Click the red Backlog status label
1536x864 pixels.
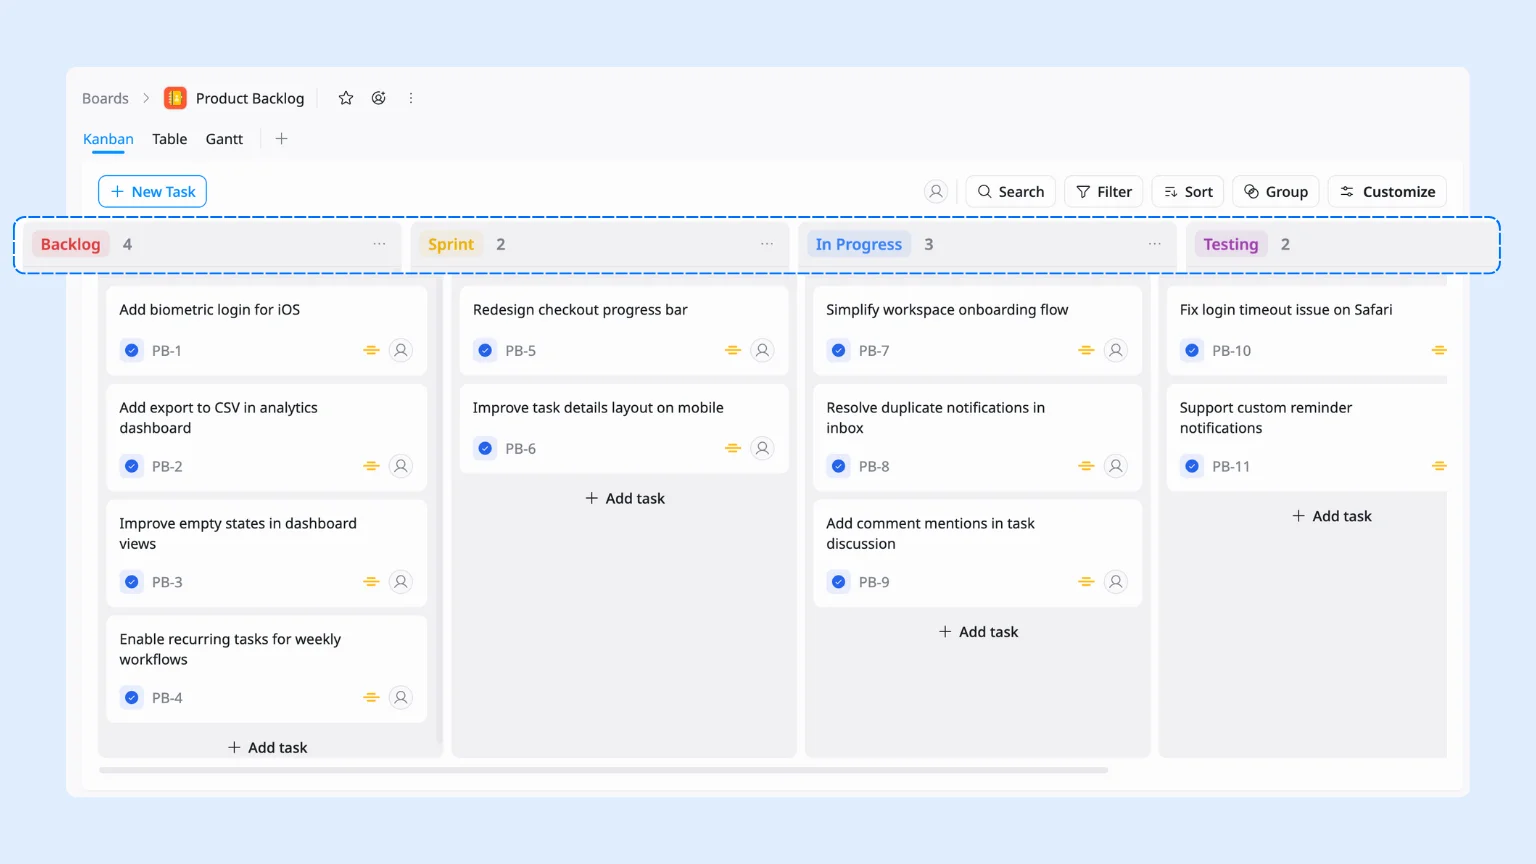coord(70,244)
